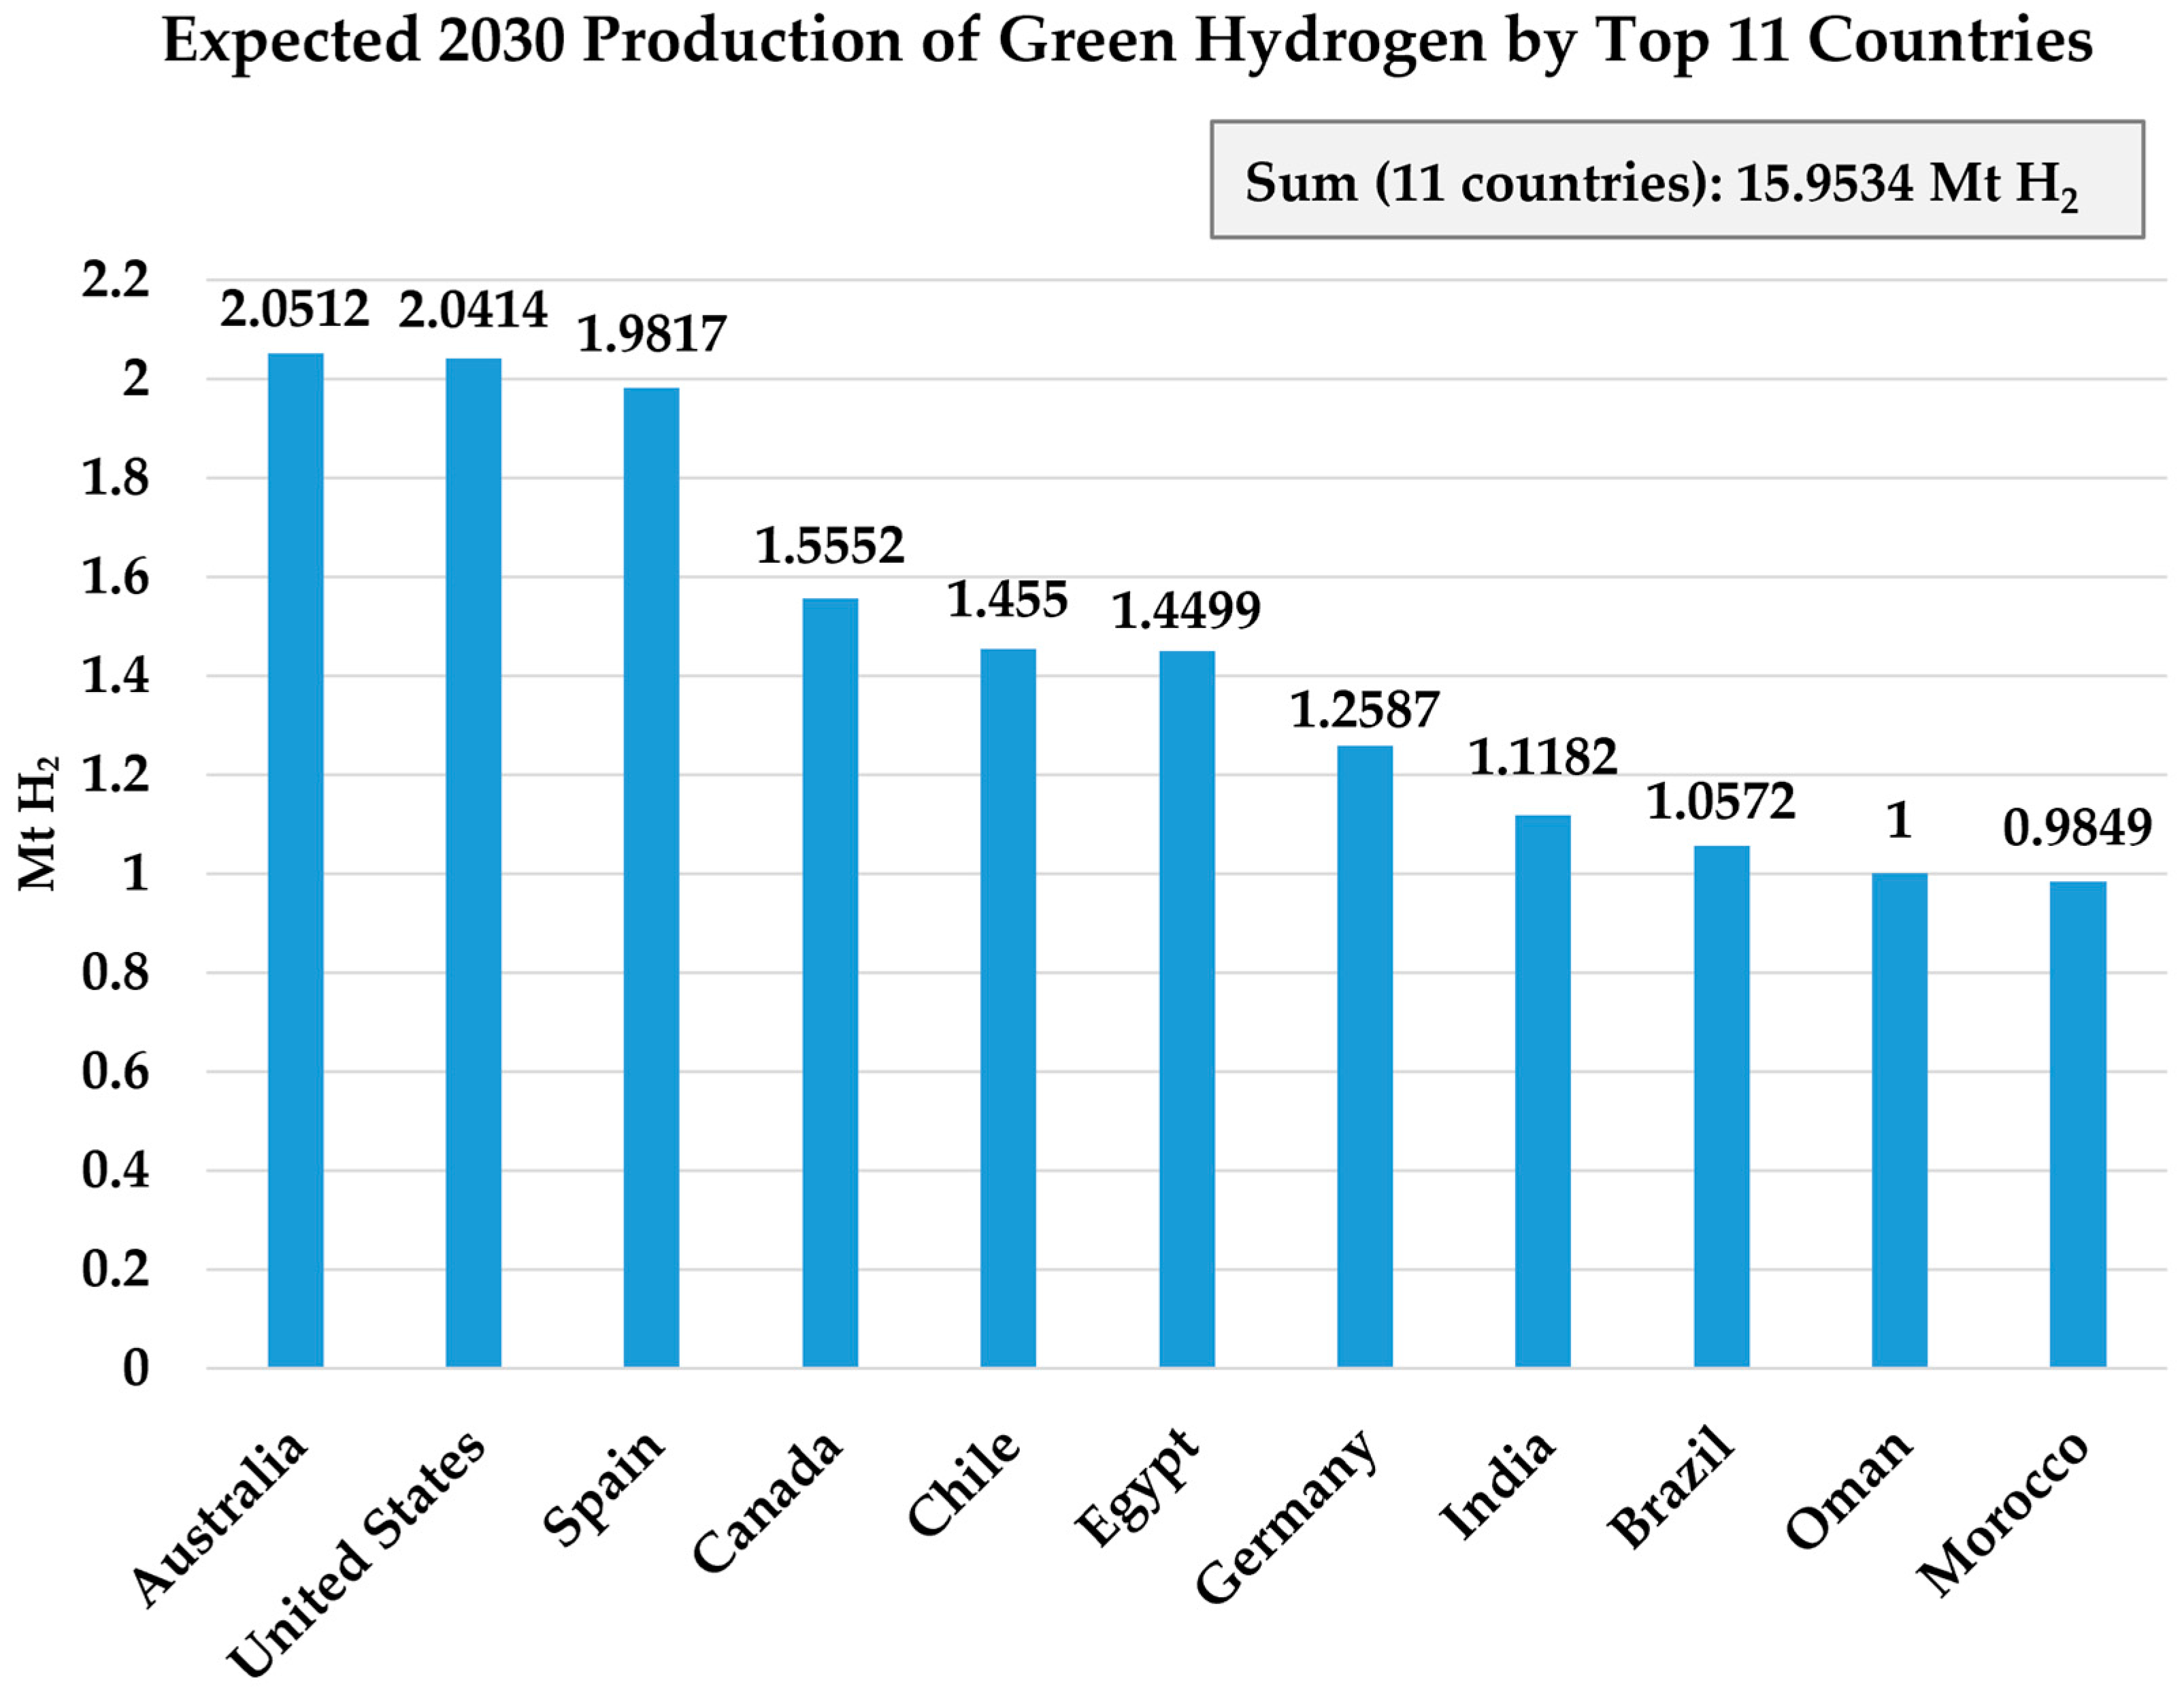Select the Chile bar

tap(1008, 1007)
